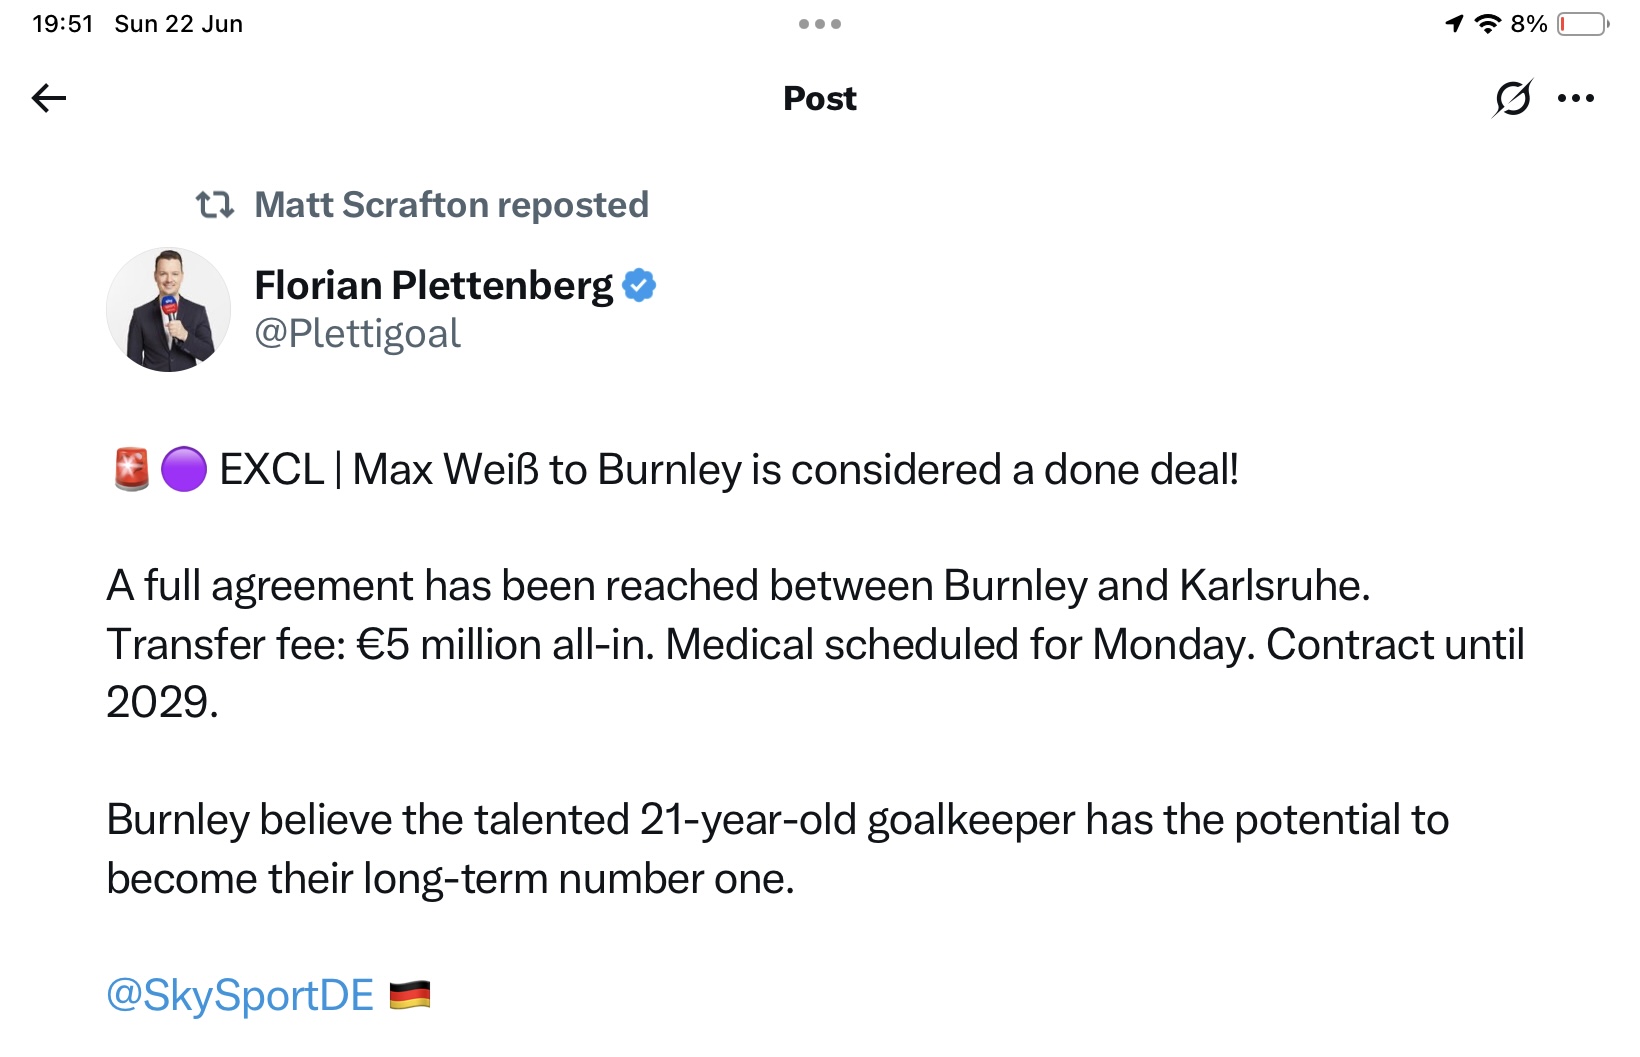Tap the status bar clock 19:51
Screen dimensions: 1640x1057
click(x=62, y=24)
